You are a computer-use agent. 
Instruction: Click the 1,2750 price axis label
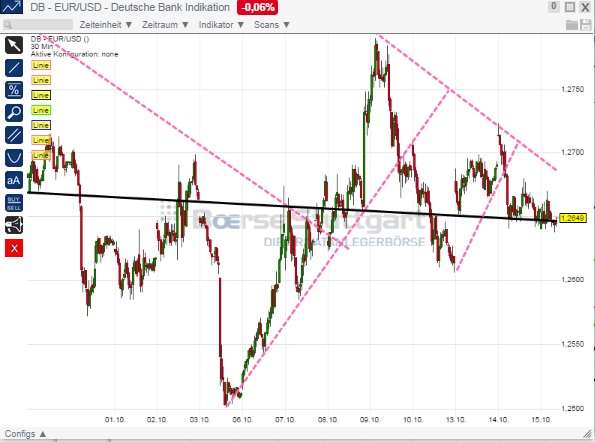pos(573,89)
